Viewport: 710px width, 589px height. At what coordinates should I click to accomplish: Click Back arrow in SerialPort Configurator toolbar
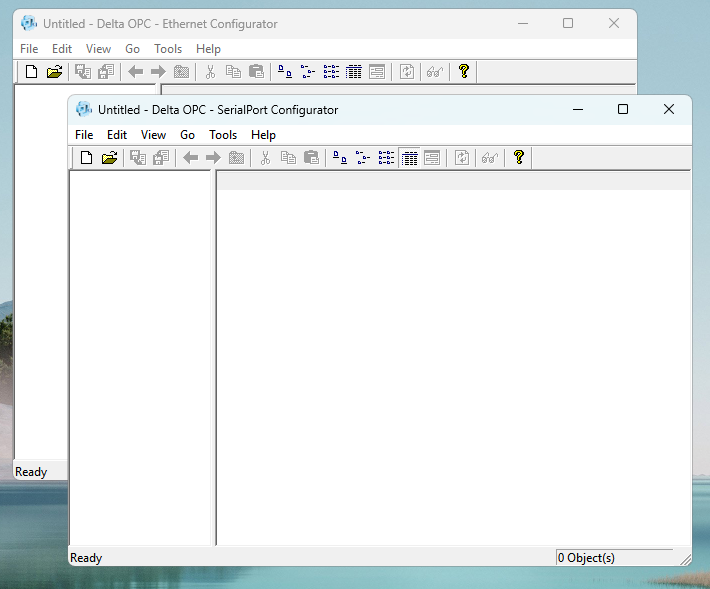tap(190, 158)
